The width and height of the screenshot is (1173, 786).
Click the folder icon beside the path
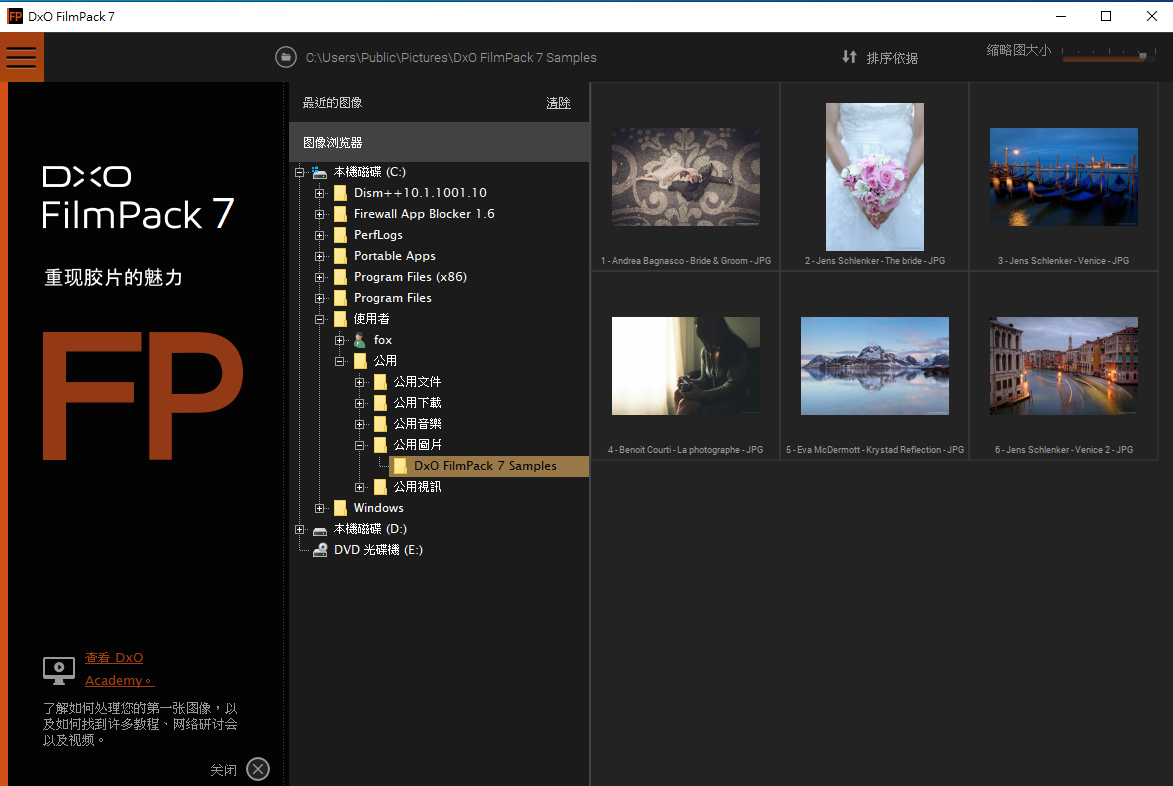[x=286, y=58]
